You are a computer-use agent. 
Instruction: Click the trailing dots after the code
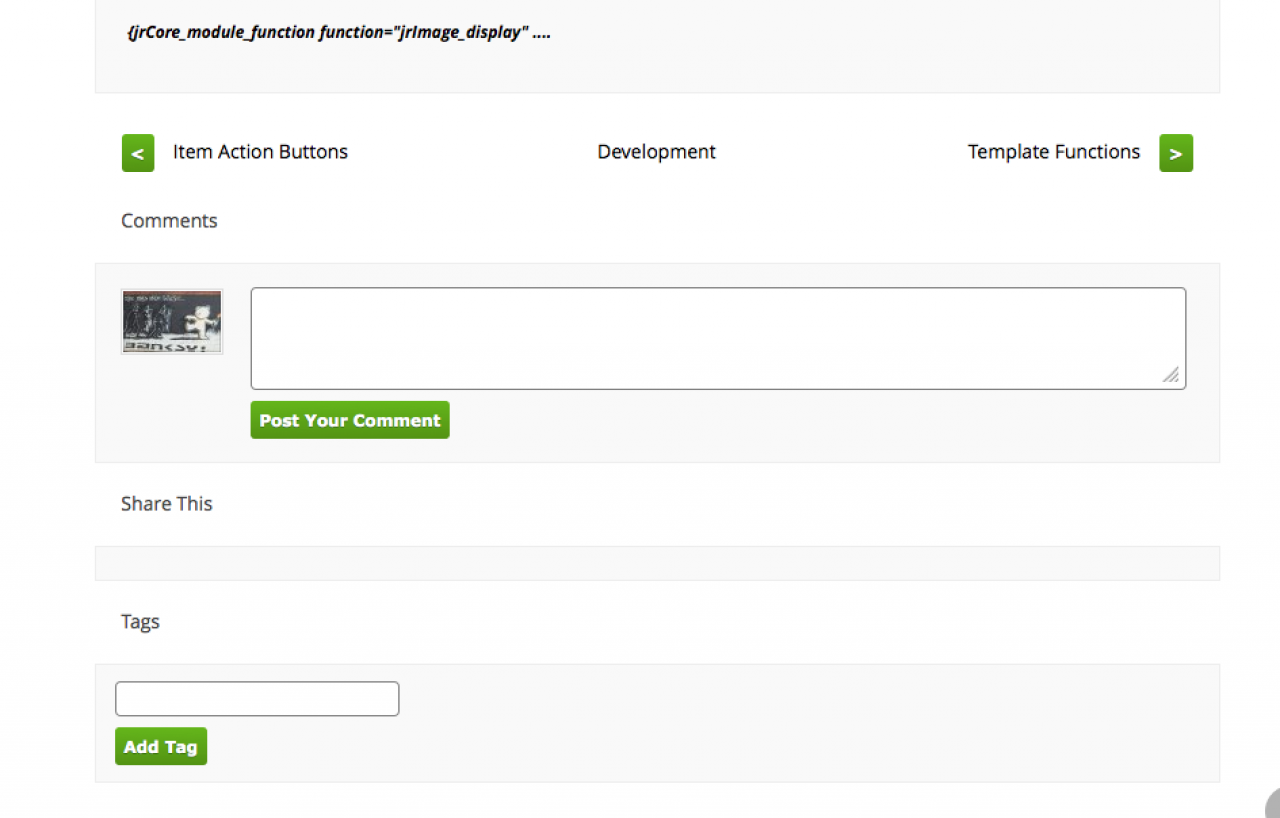tap(542, 33)
